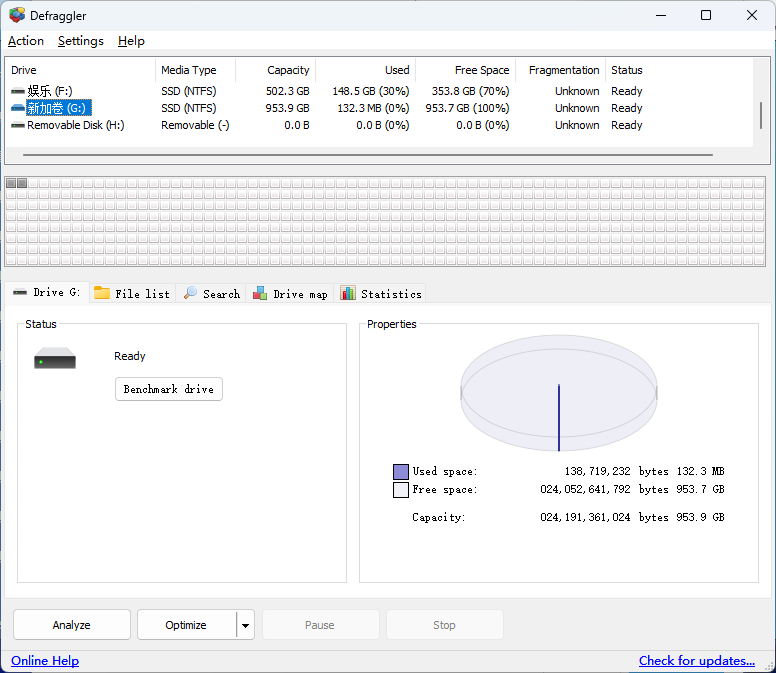Sort by the Capacity column header

click(276, 70)
